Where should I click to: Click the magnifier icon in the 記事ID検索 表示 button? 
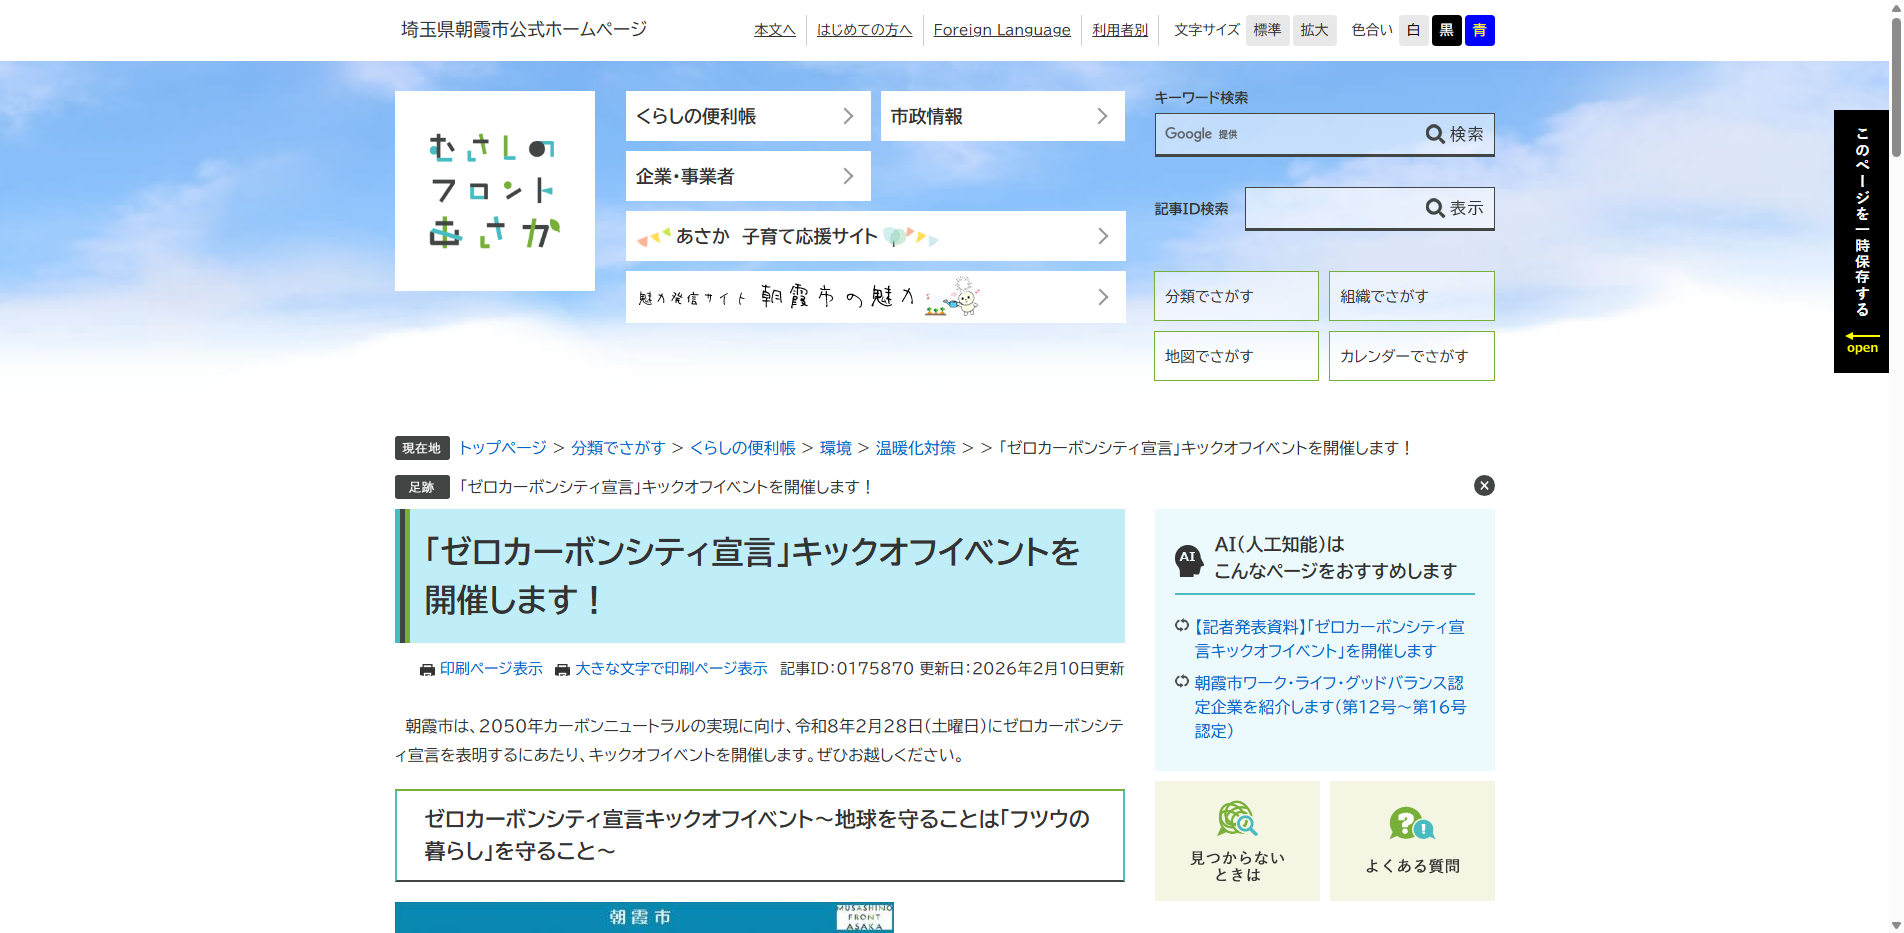1434,207
